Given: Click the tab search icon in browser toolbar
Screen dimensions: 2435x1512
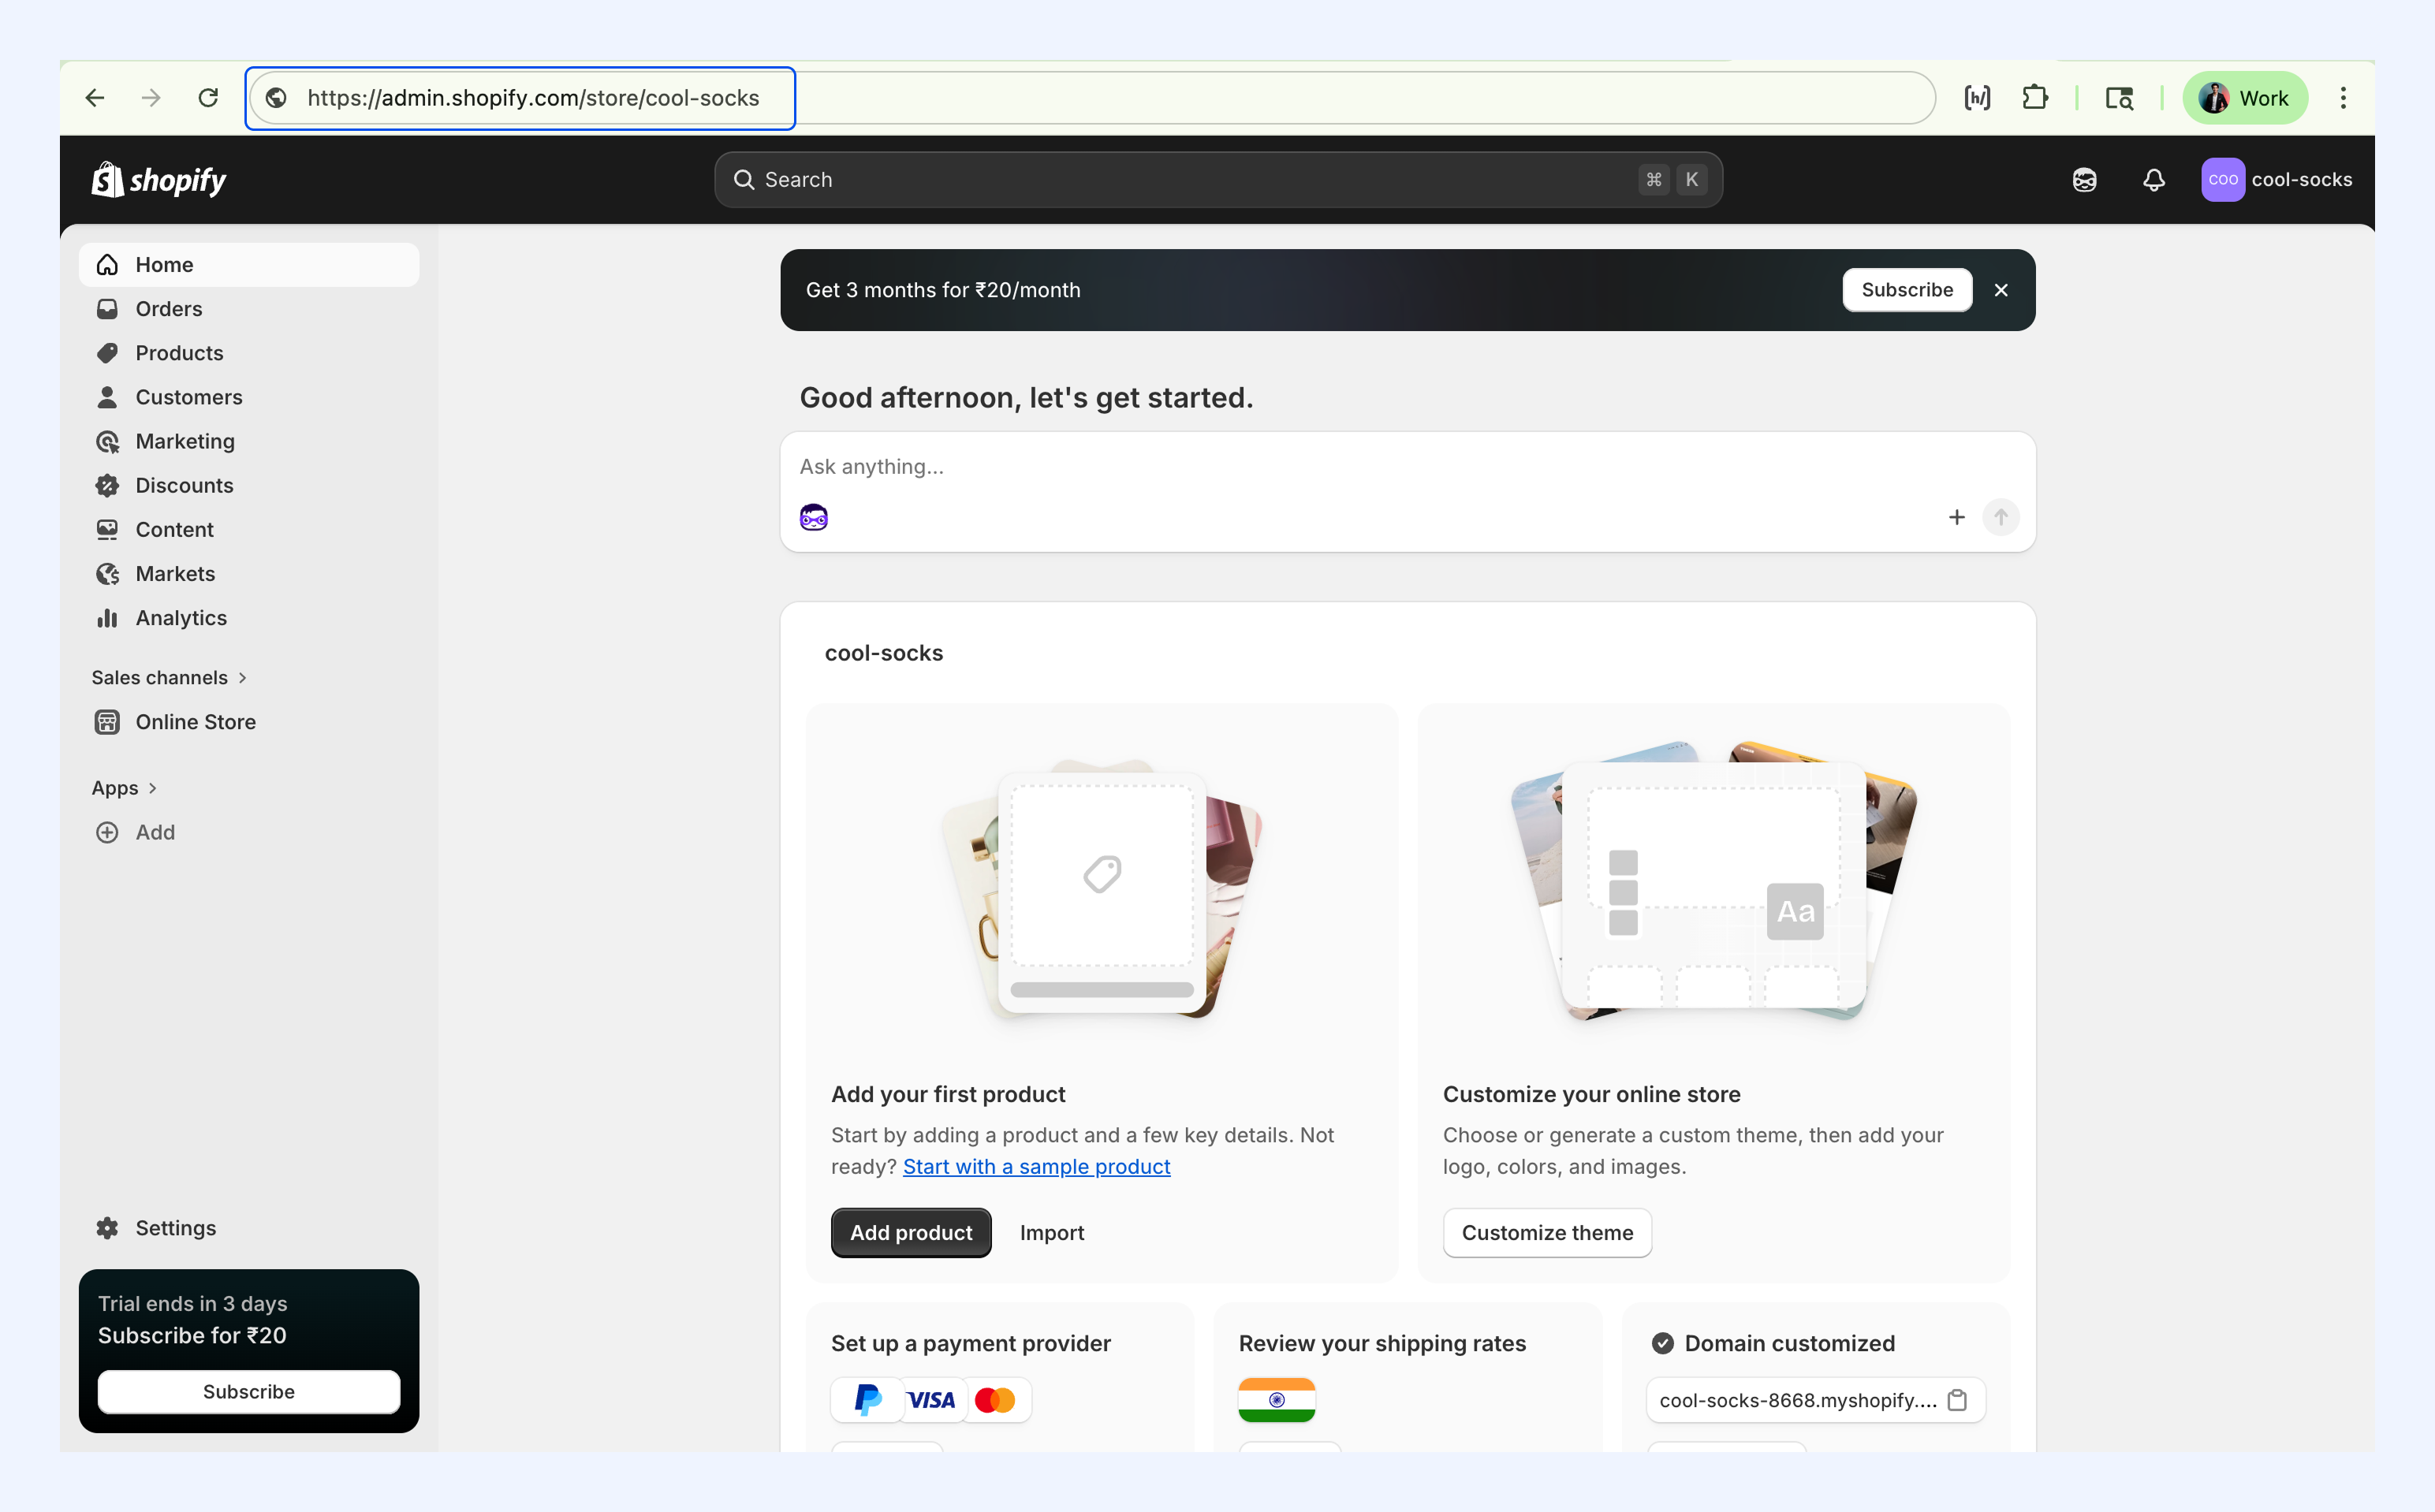Looking at the screenshot, I should [x=2119, y=98].
